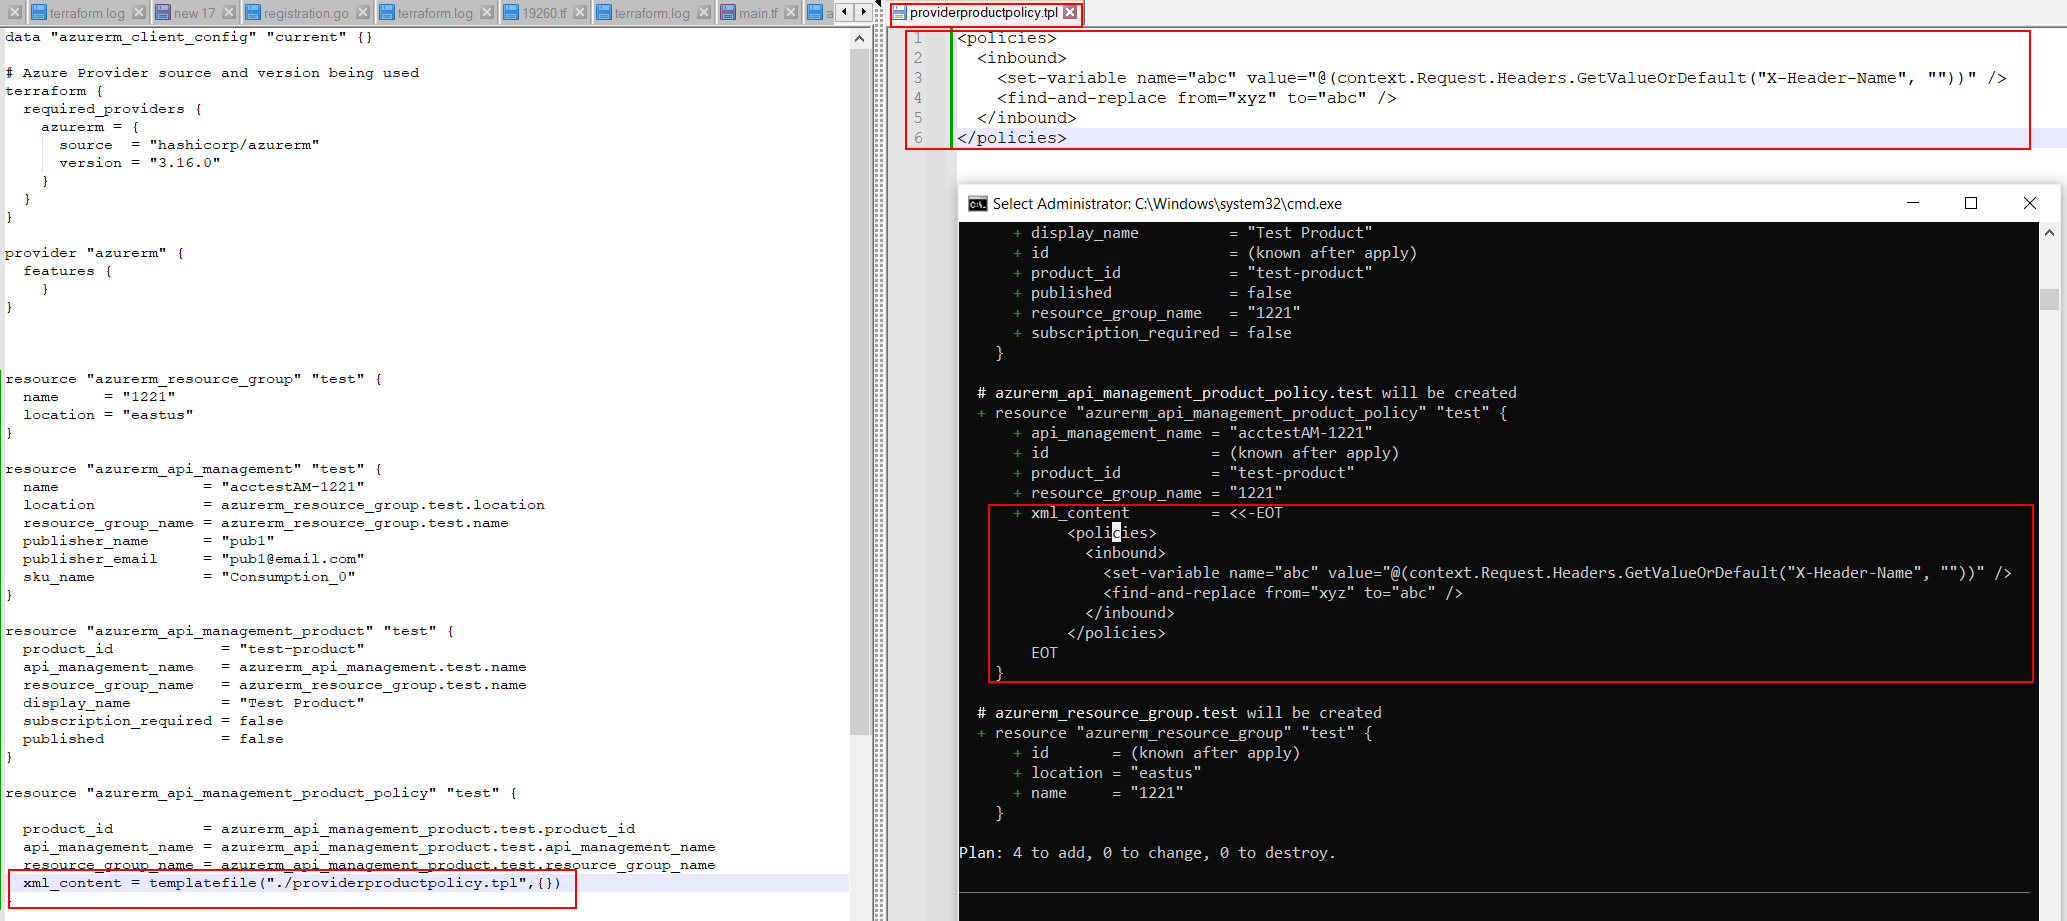Switch to the 19260.tf tab
Viewport: 2067px width, 921px height.
point(545,12)
